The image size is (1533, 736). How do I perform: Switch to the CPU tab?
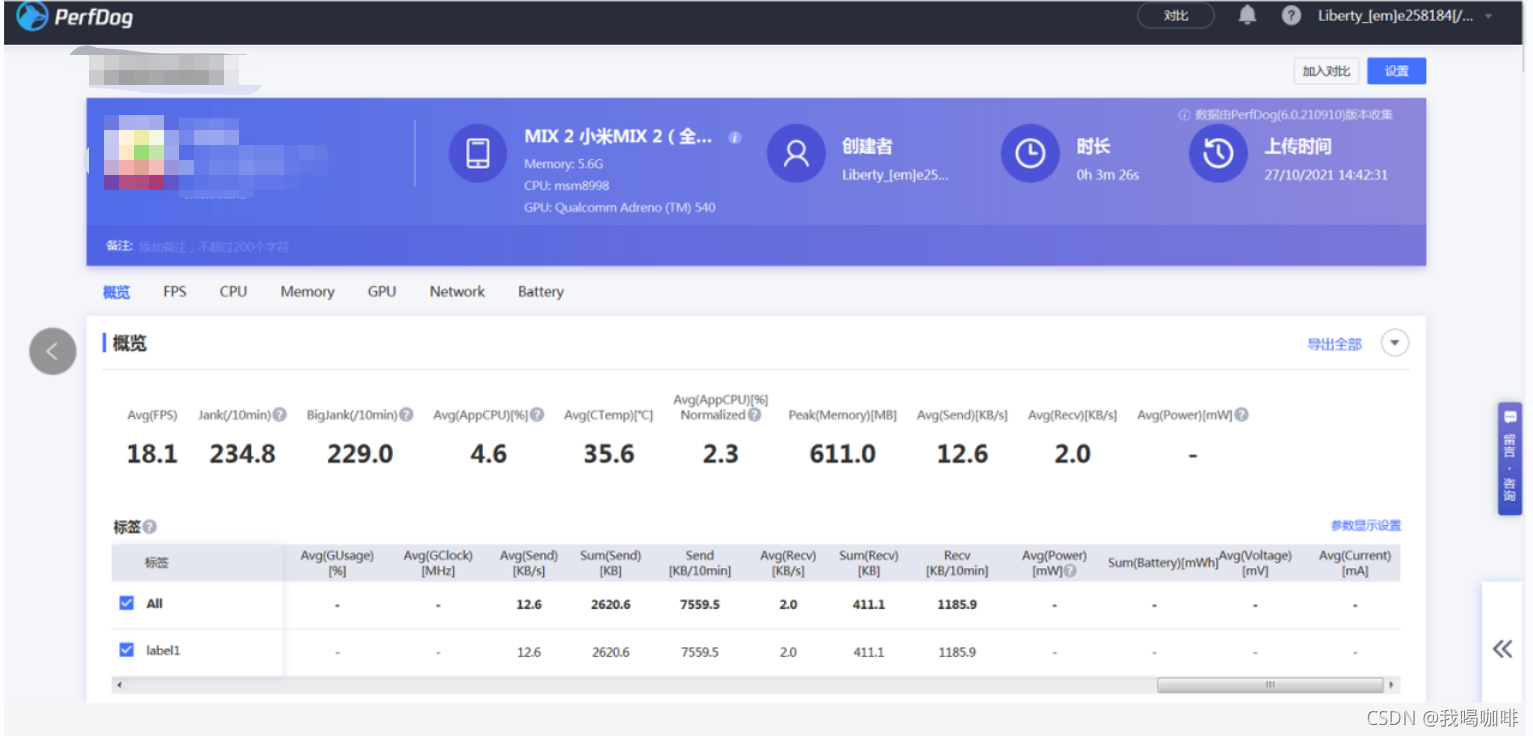[x=233, y=292]
